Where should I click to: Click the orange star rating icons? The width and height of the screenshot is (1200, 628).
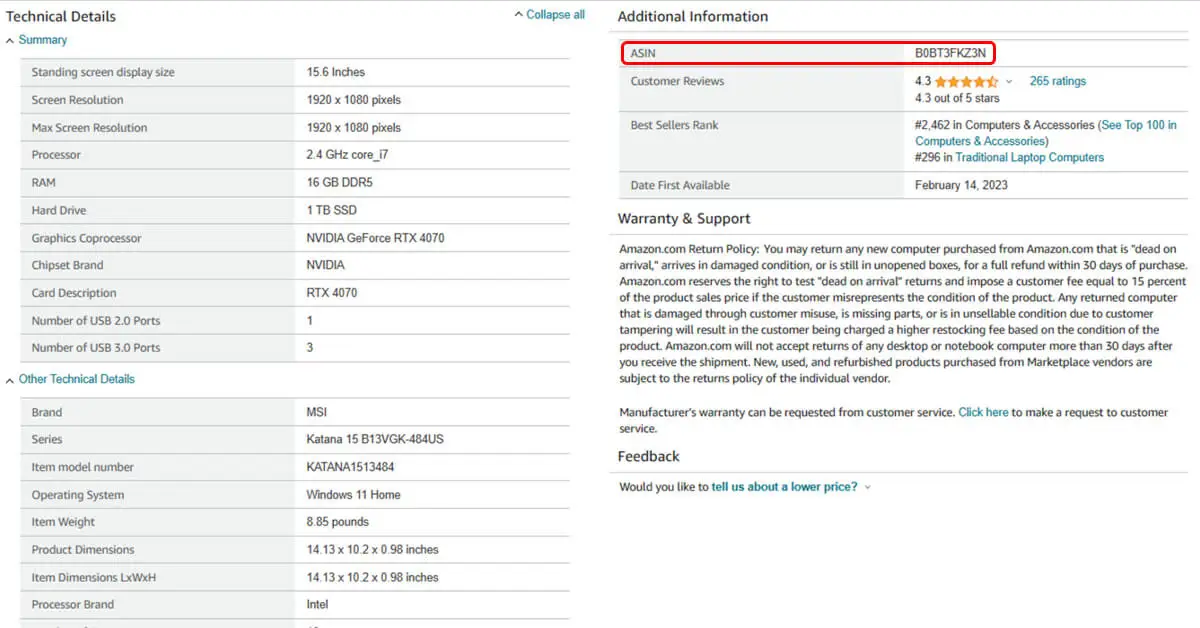(966, 82)
